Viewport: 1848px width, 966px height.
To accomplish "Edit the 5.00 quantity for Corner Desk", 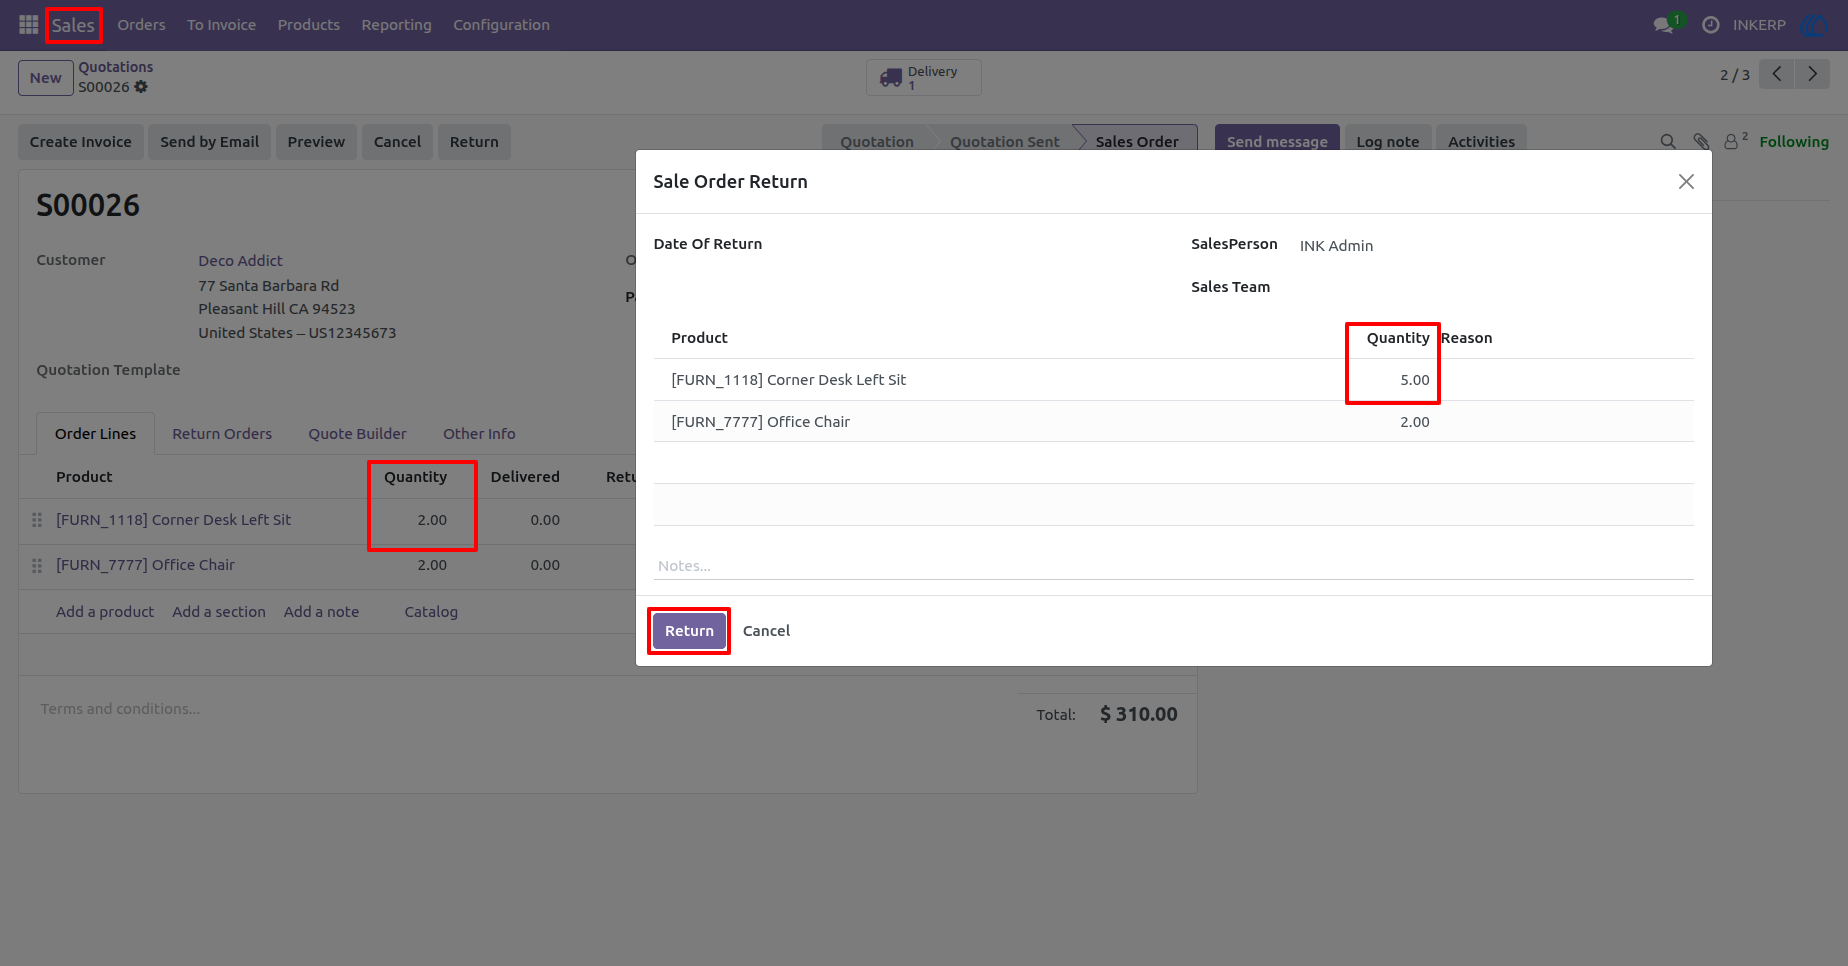I will 1414,380.
